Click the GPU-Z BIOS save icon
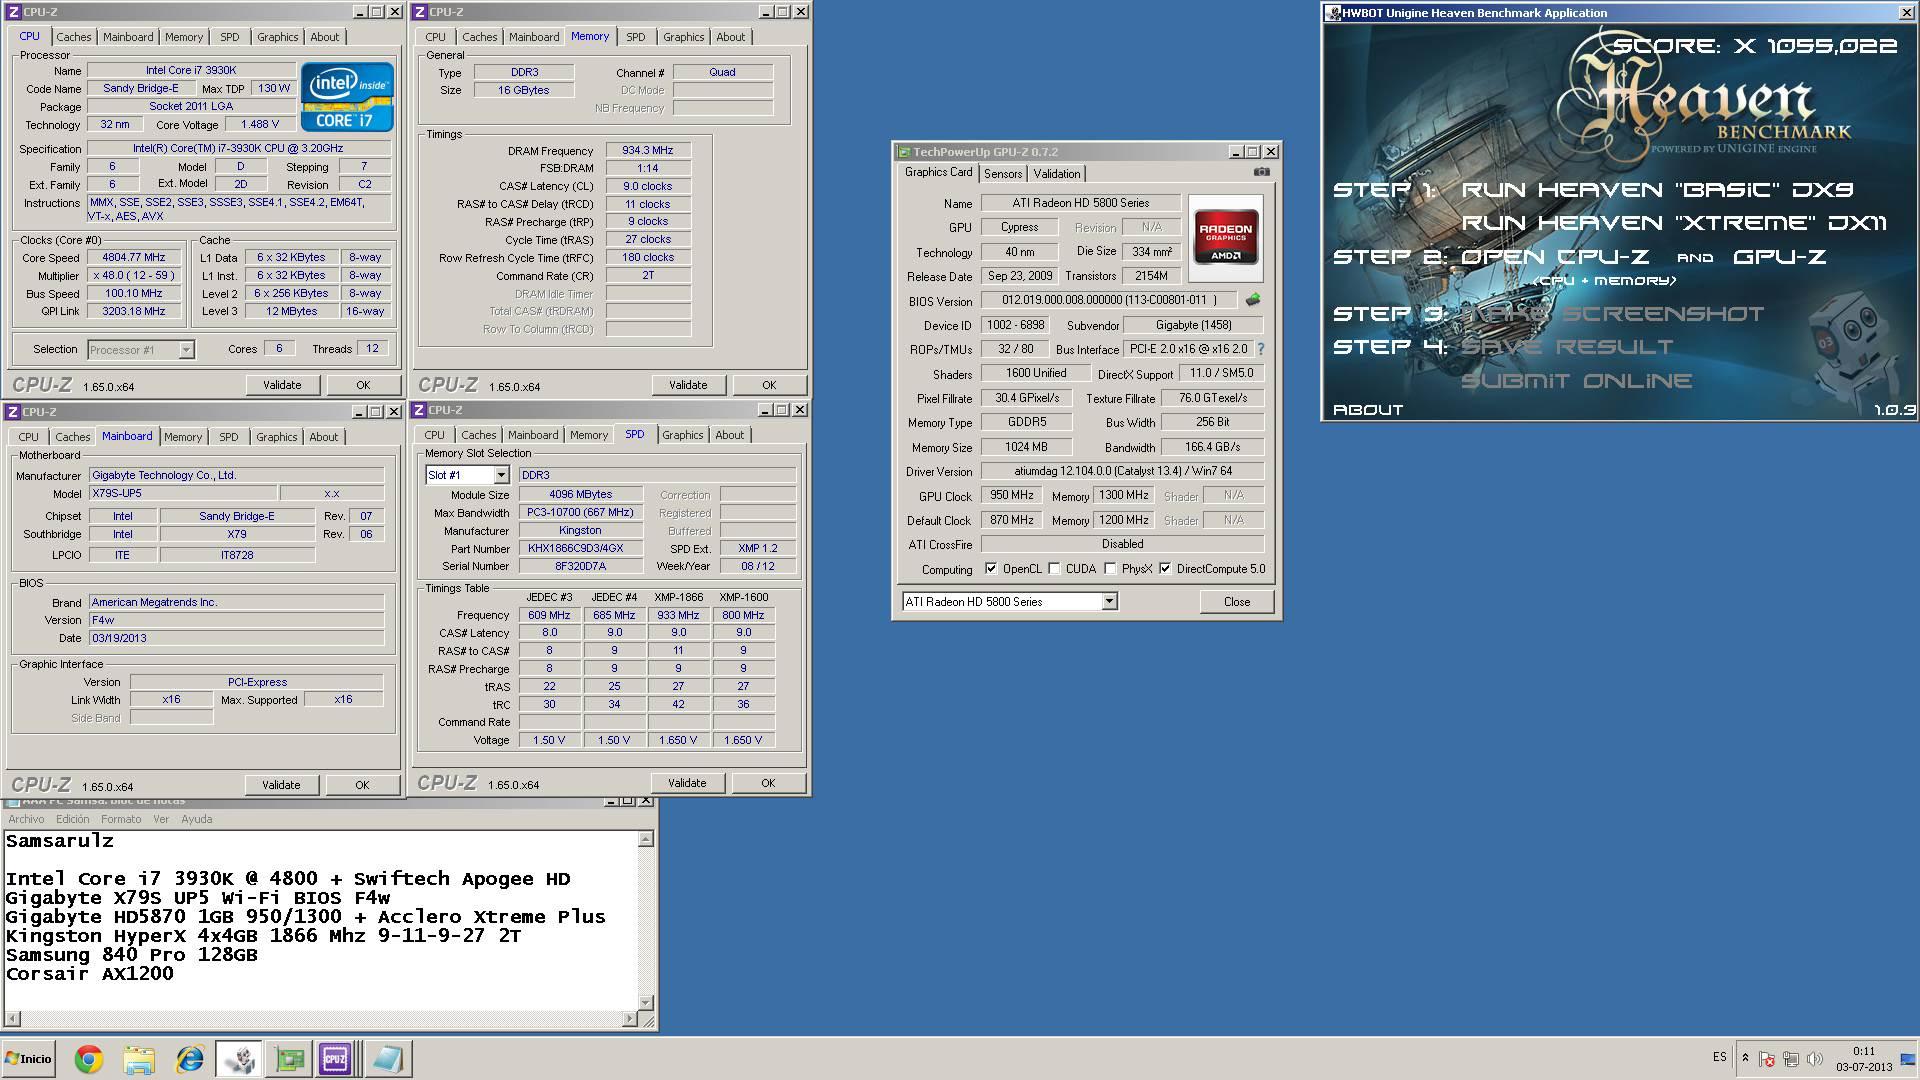 [x=1252, y=300]
